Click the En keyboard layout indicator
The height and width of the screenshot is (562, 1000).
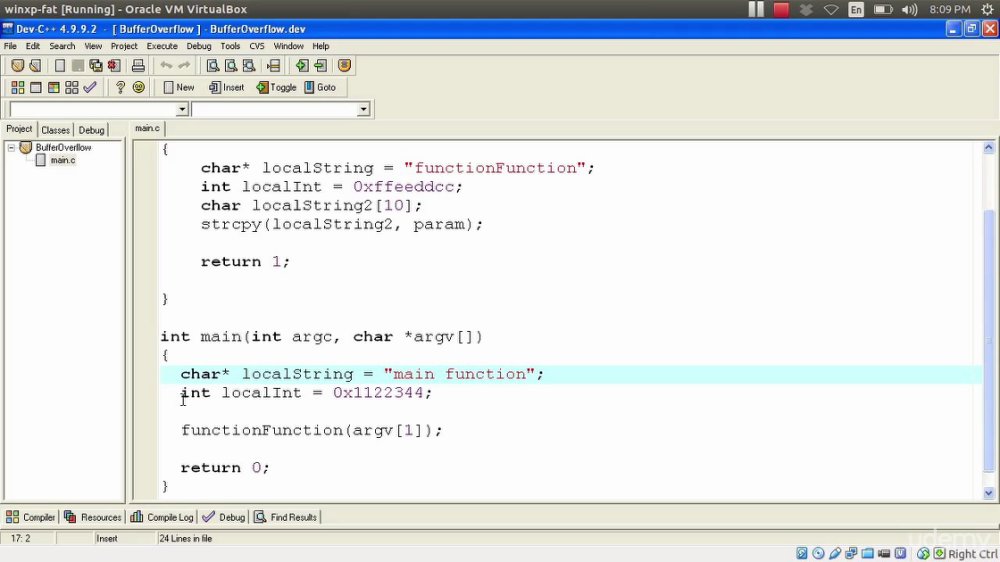[x=856, y=10]
